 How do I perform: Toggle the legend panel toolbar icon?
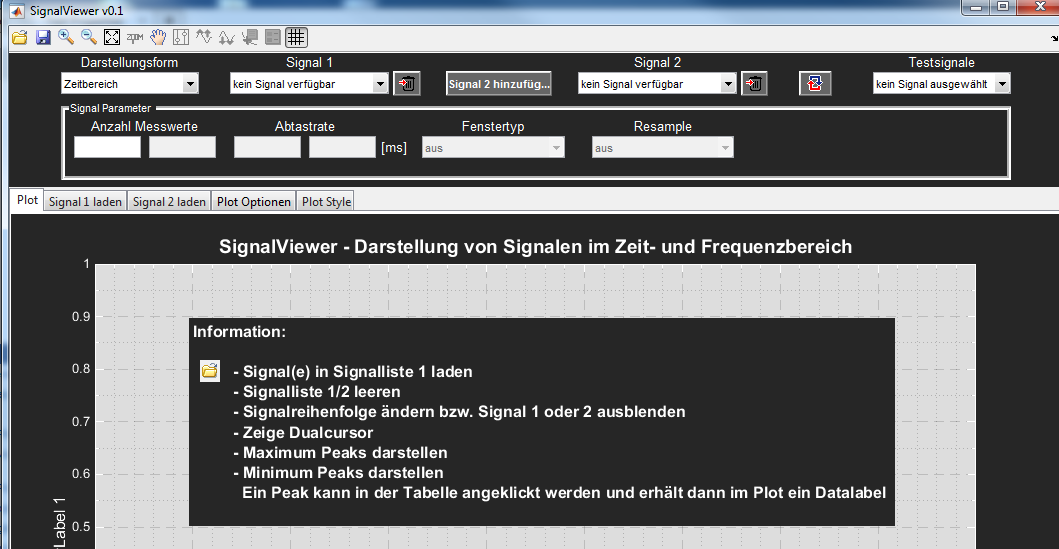pos(273,37)
